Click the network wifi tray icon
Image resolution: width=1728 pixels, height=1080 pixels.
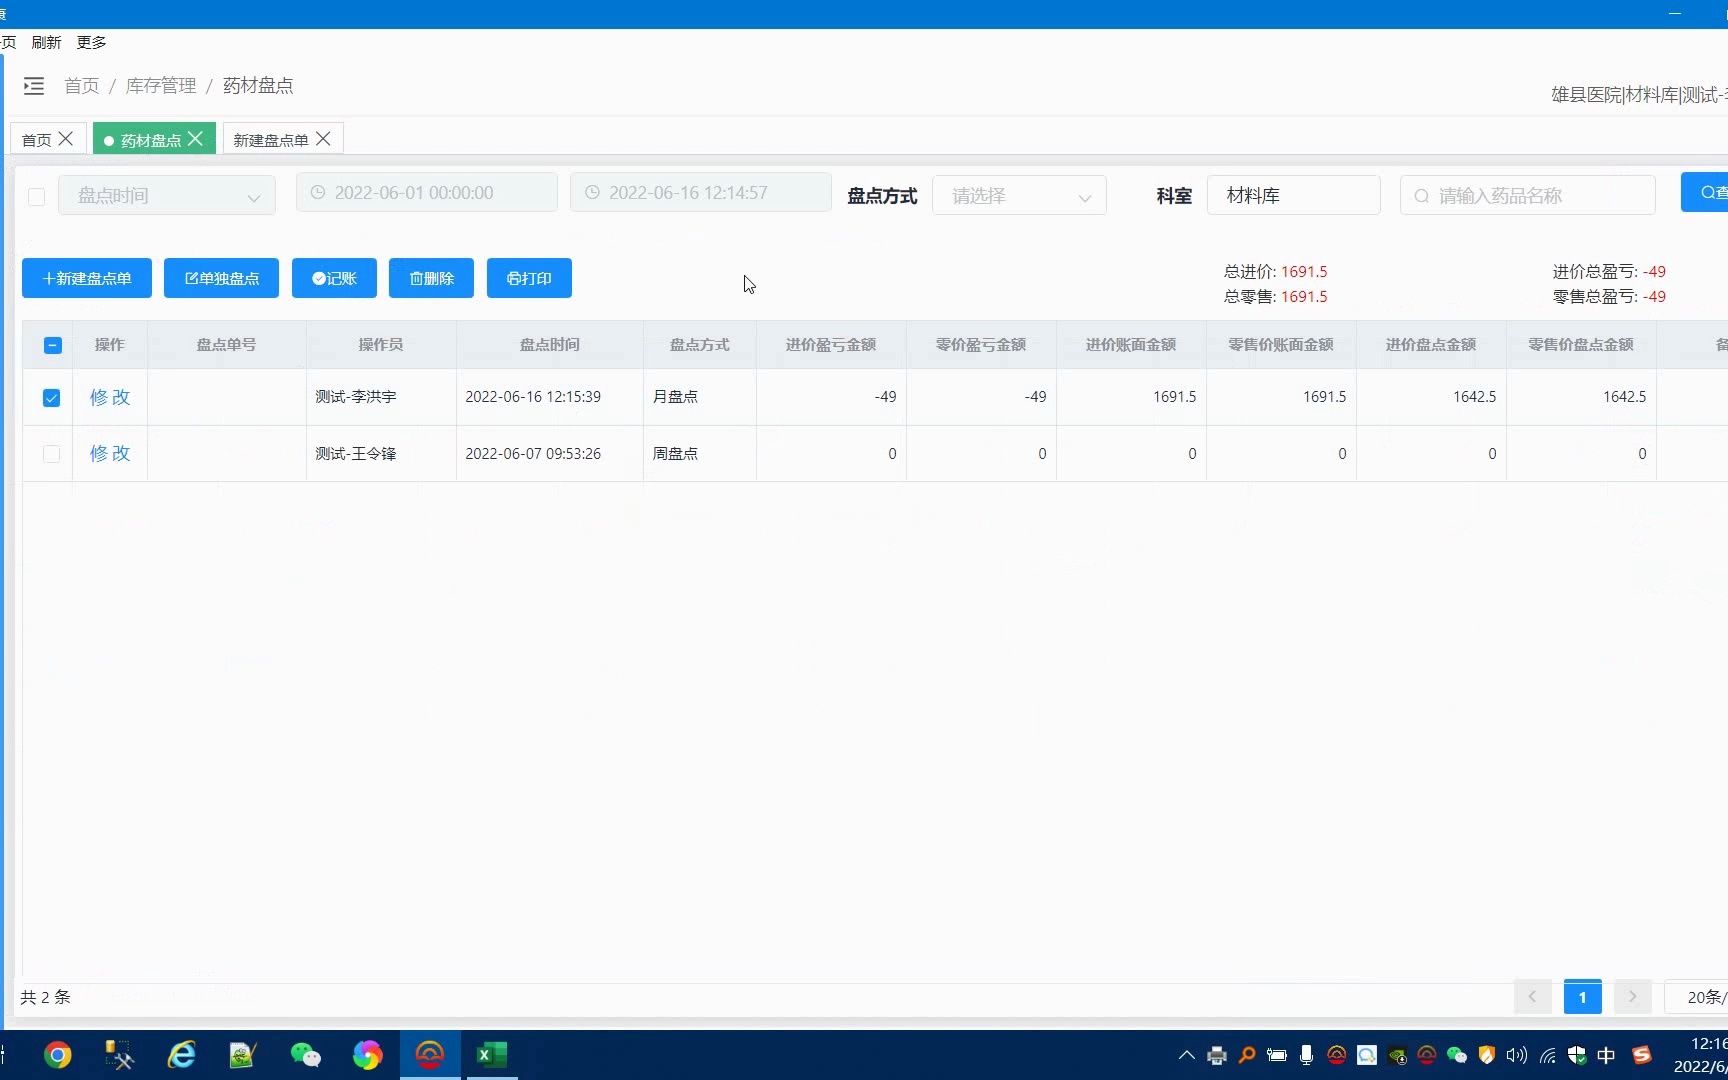pos(1548,1055)
